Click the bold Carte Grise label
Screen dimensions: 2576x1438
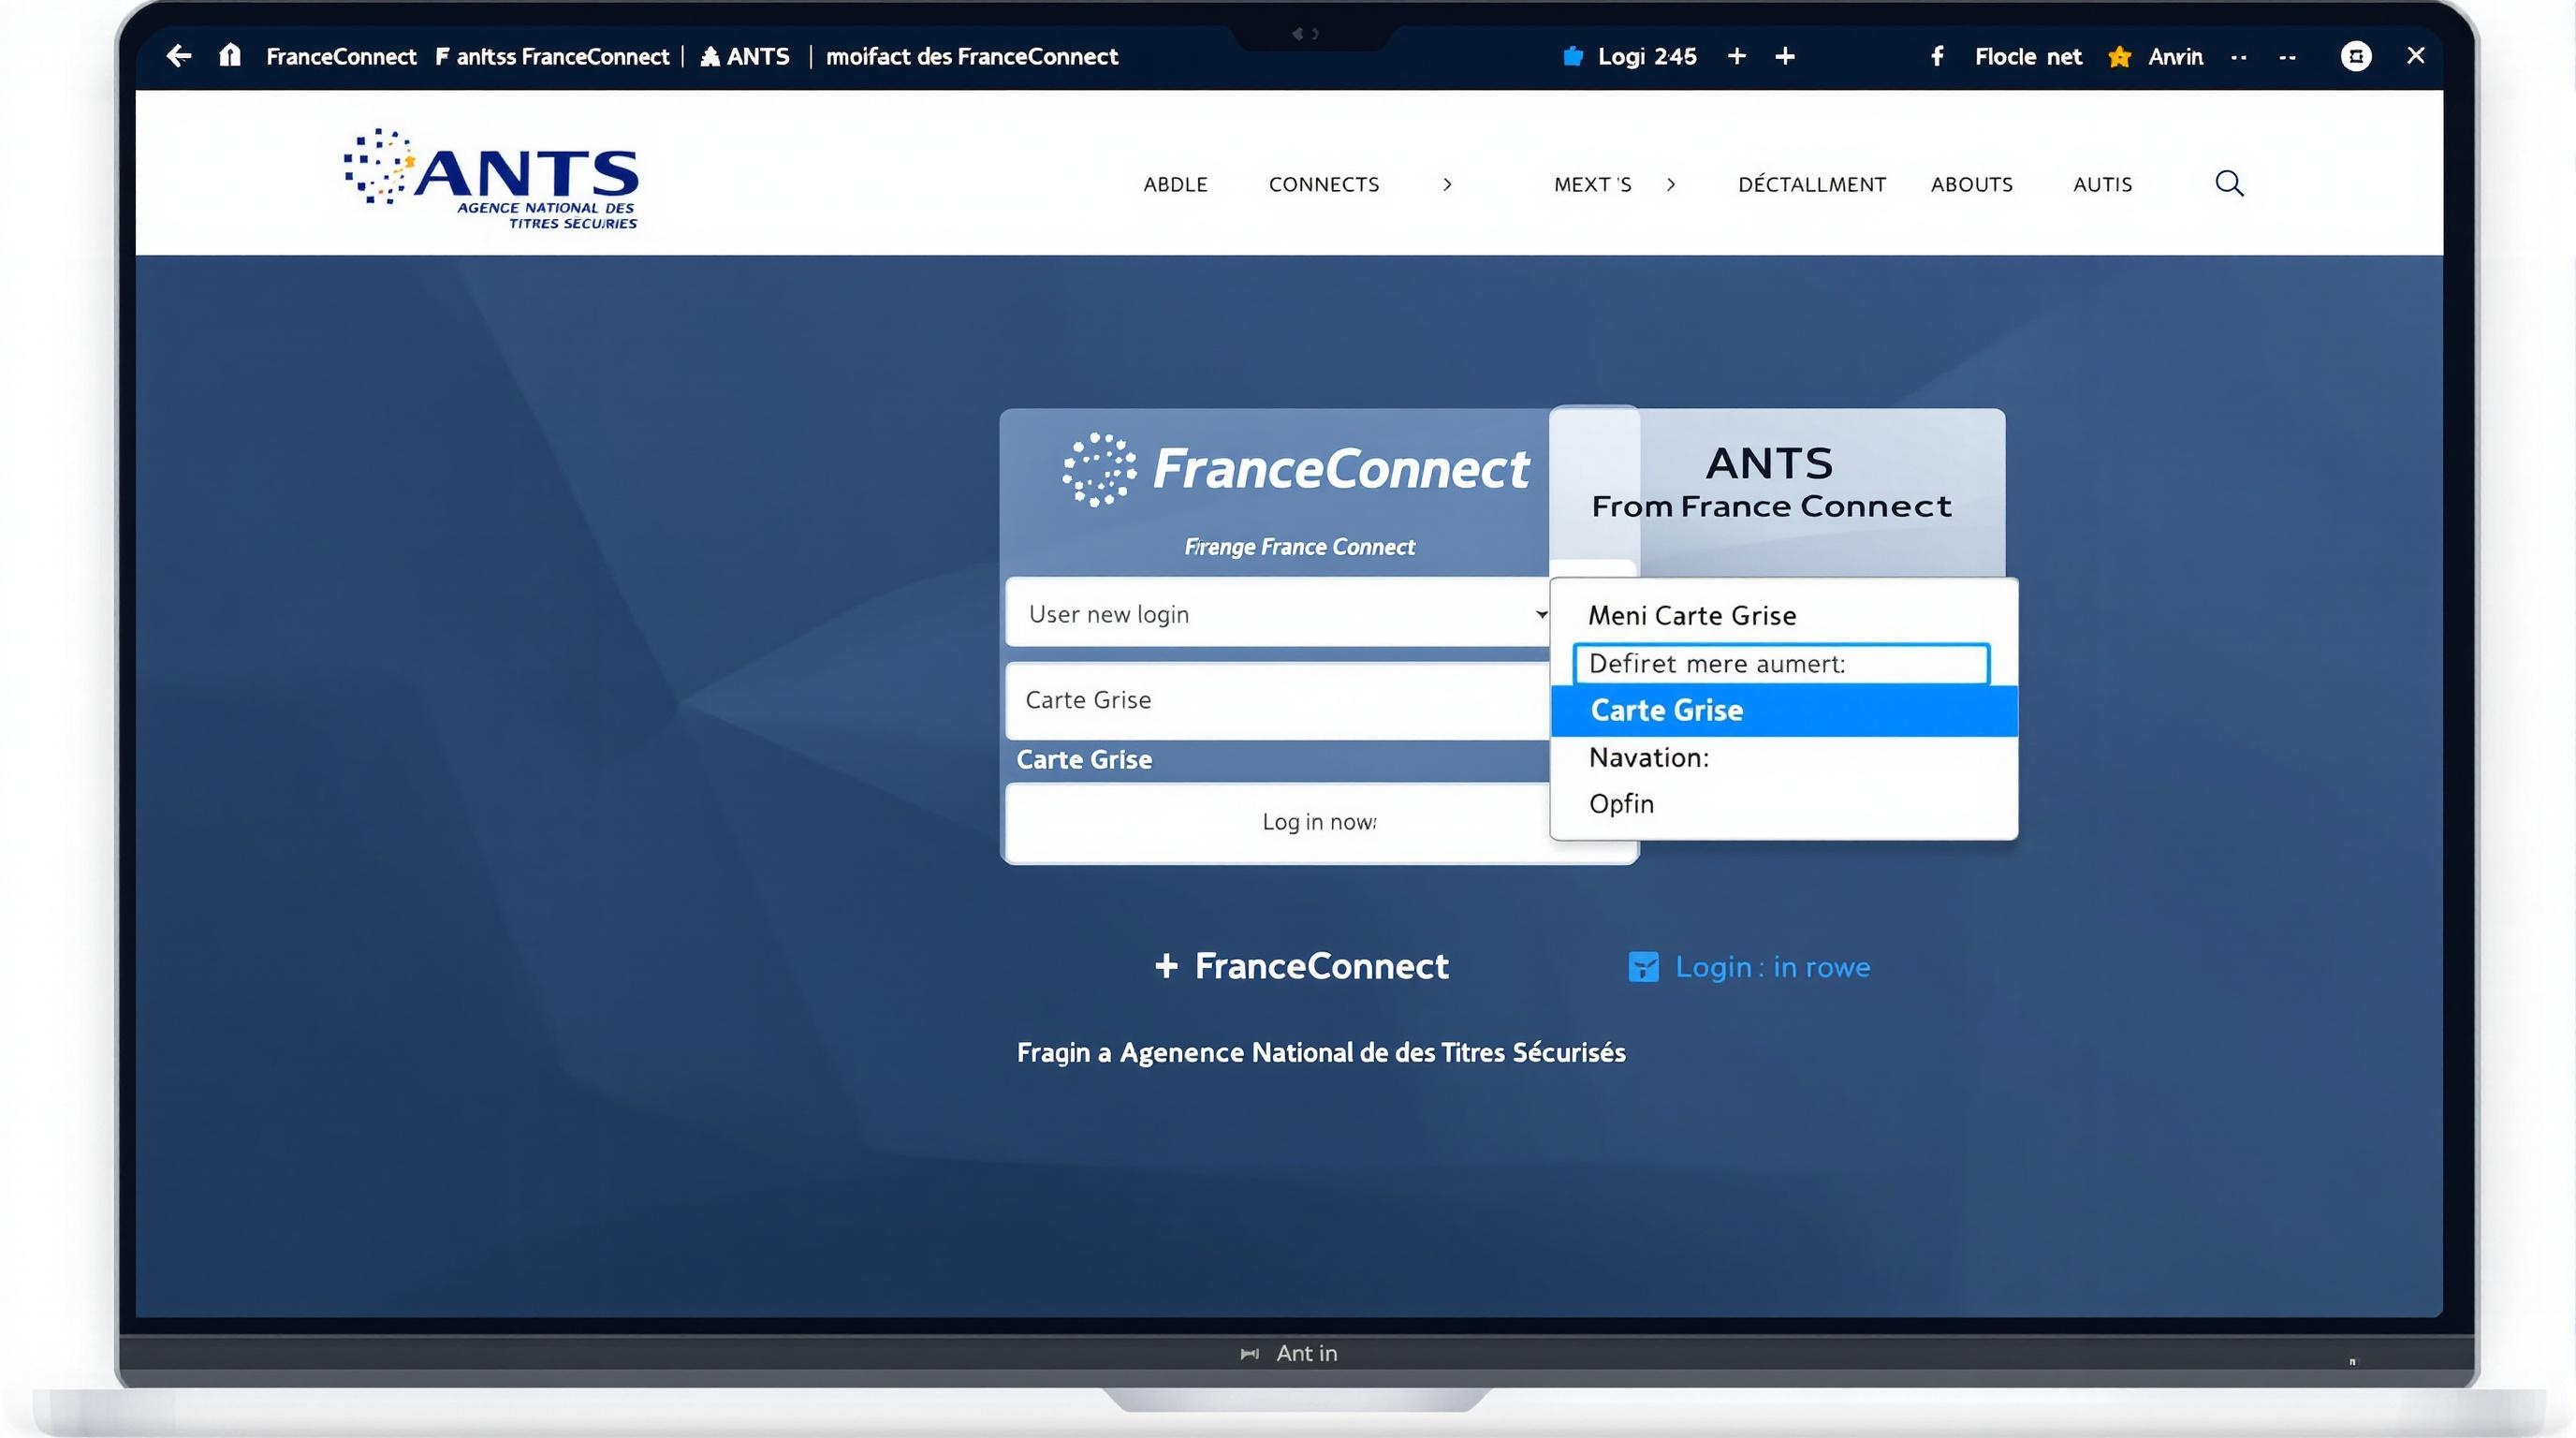coord(1084,760)
